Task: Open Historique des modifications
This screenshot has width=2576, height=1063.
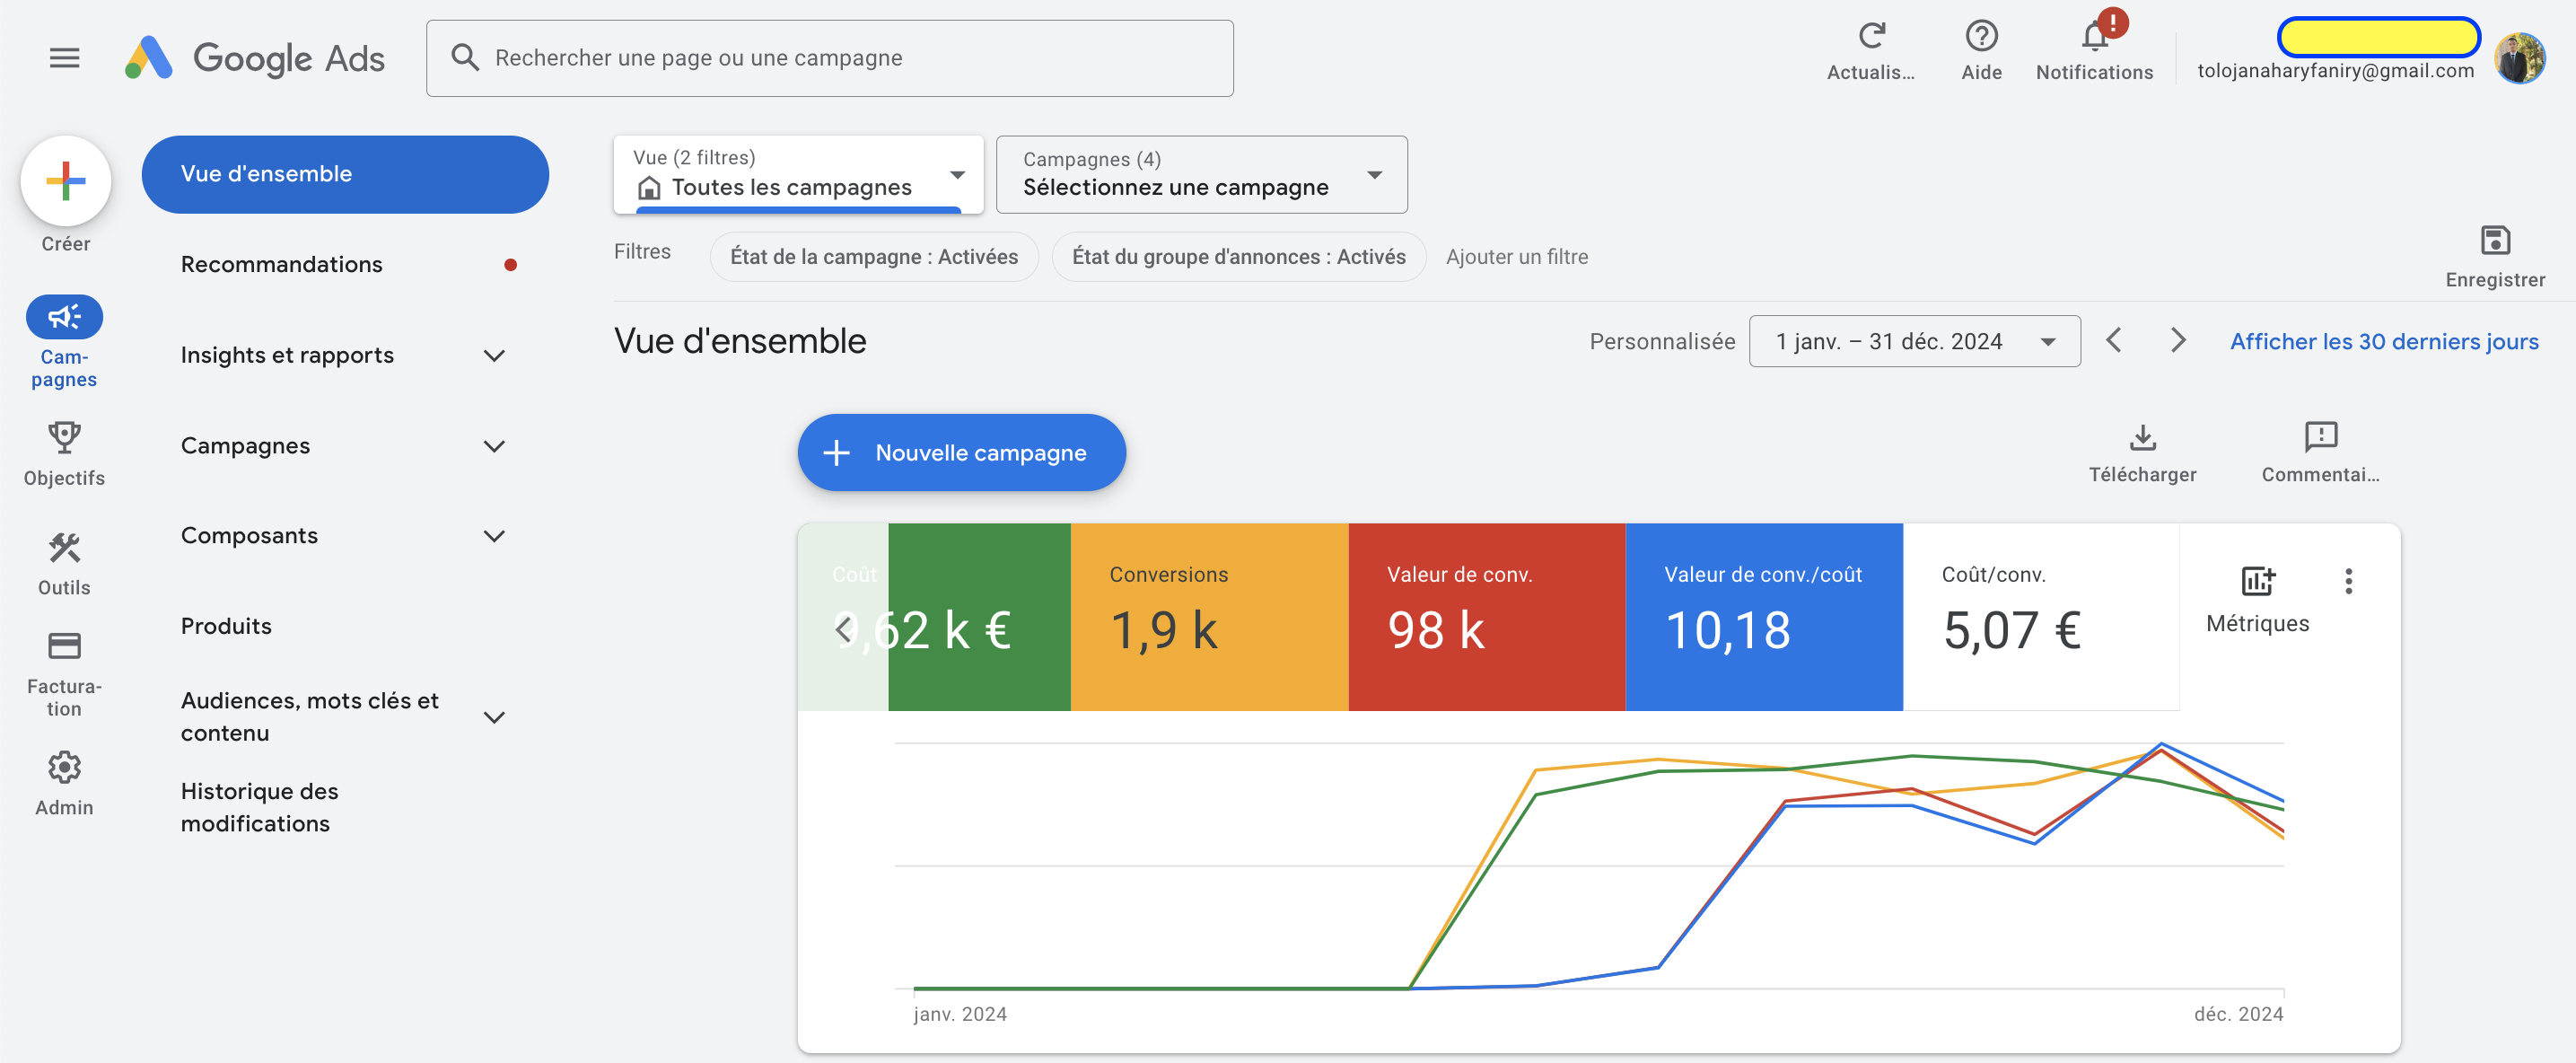Action: 259,807
